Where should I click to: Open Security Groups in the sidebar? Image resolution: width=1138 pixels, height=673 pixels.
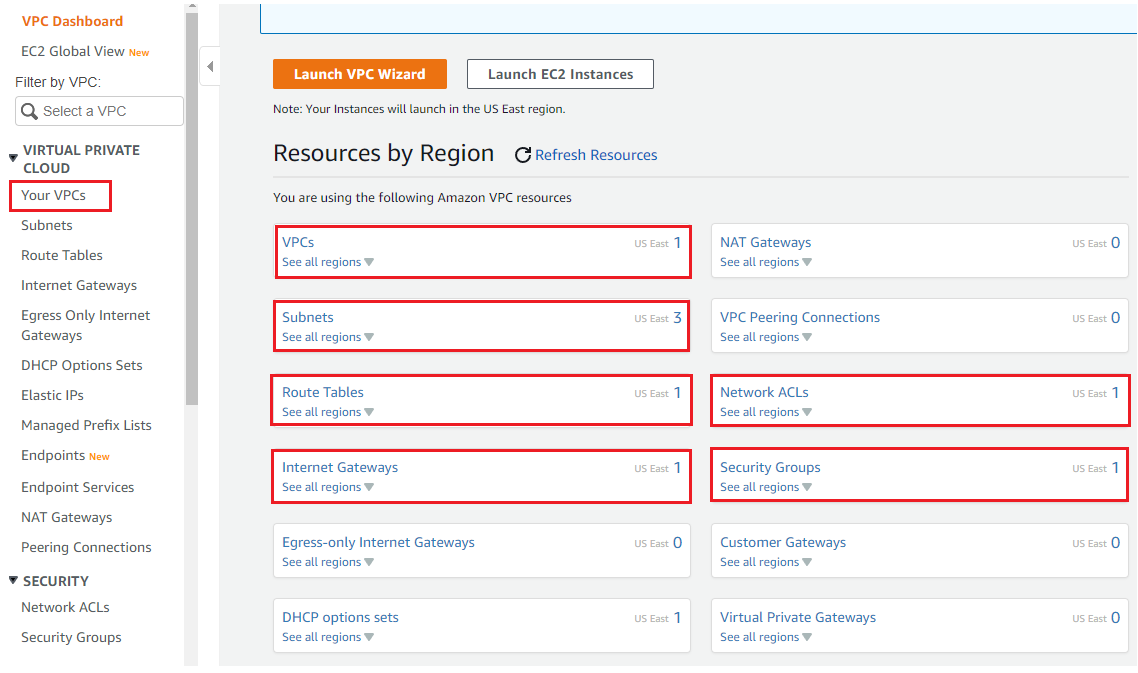pyautogui.click(x=71, y=637)
